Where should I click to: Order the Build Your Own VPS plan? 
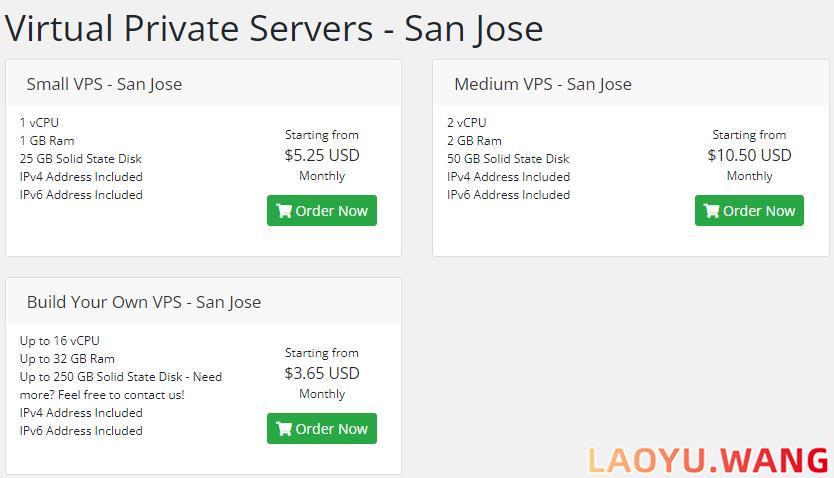[322, 429]
